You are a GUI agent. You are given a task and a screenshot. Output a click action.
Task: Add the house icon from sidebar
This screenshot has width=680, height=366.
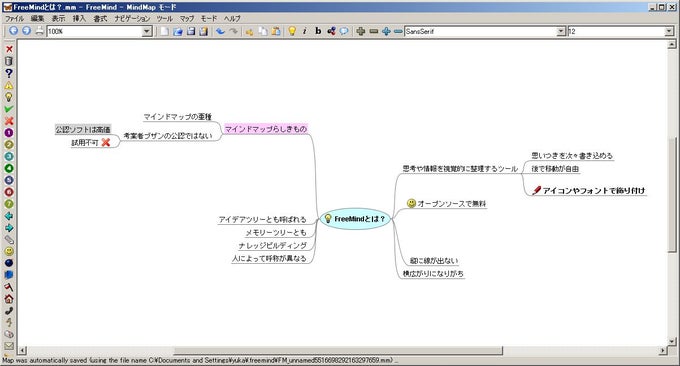9,299
